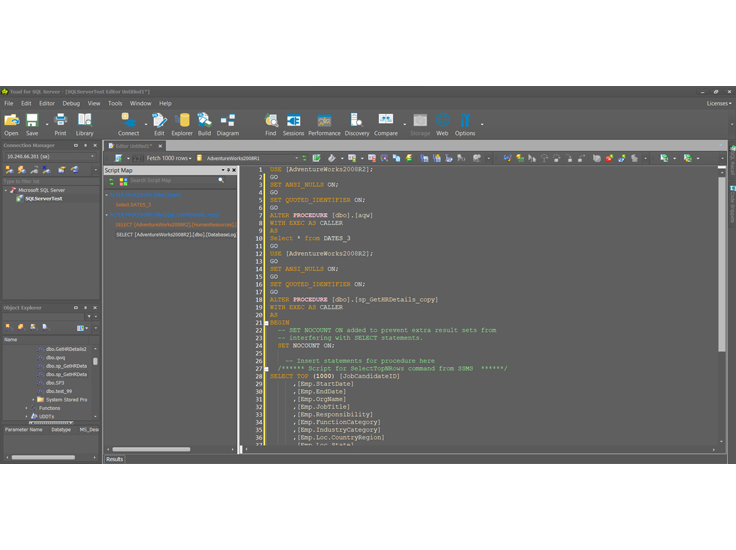Click the editor vertical scrollbar thumb
Screen dimensions: 736x550
coord(722,264)
